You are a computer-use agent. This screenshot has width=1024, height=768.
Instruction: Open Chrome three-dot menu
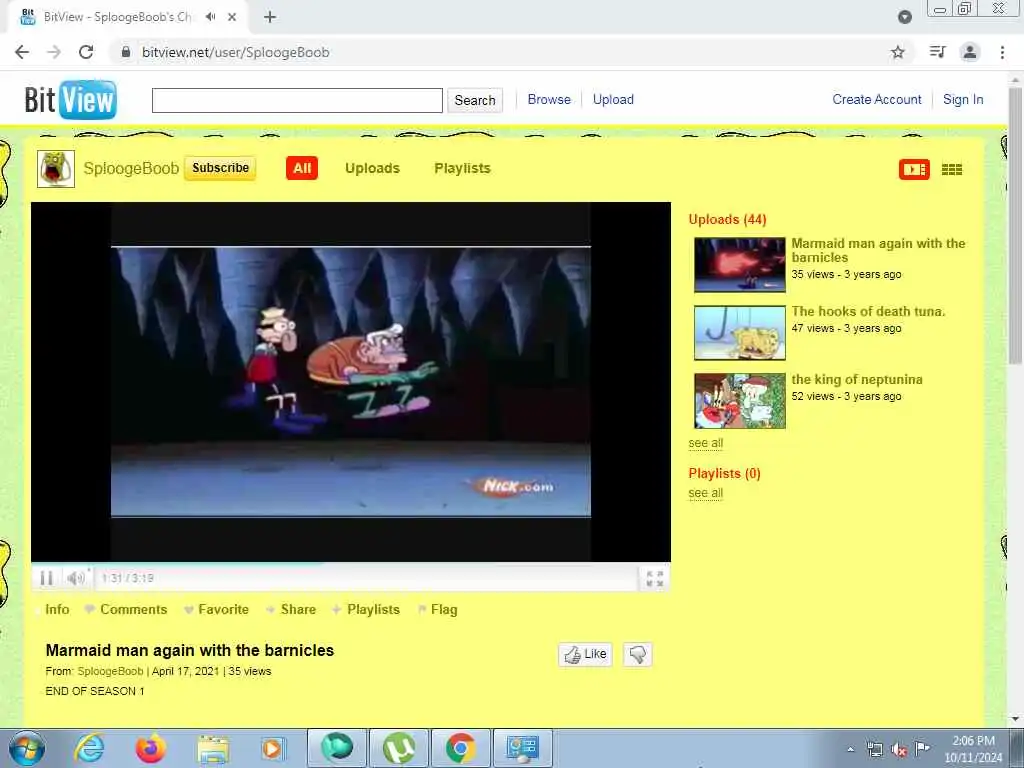click(1002, 52)
